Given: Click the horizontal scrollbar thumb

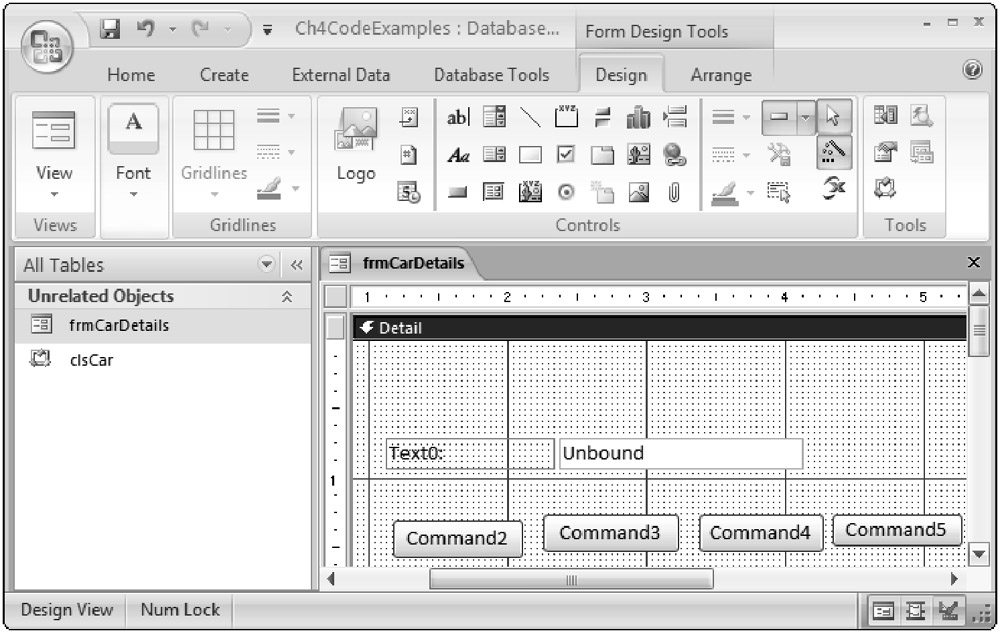Looking at the screenshot, I should [571, 579].
